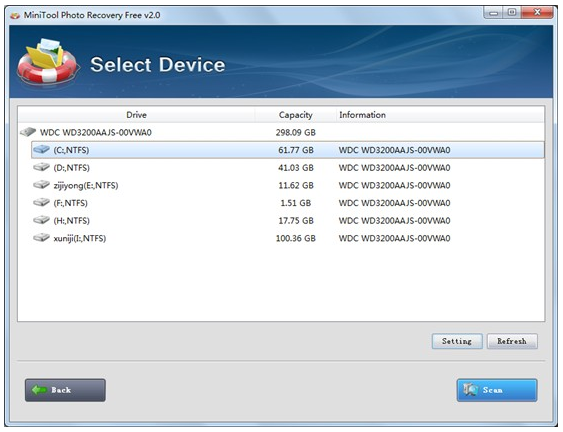The image size is (563, 432).
Task: Click Information text in the zijiyong E: row
Action: pos(394,185)
